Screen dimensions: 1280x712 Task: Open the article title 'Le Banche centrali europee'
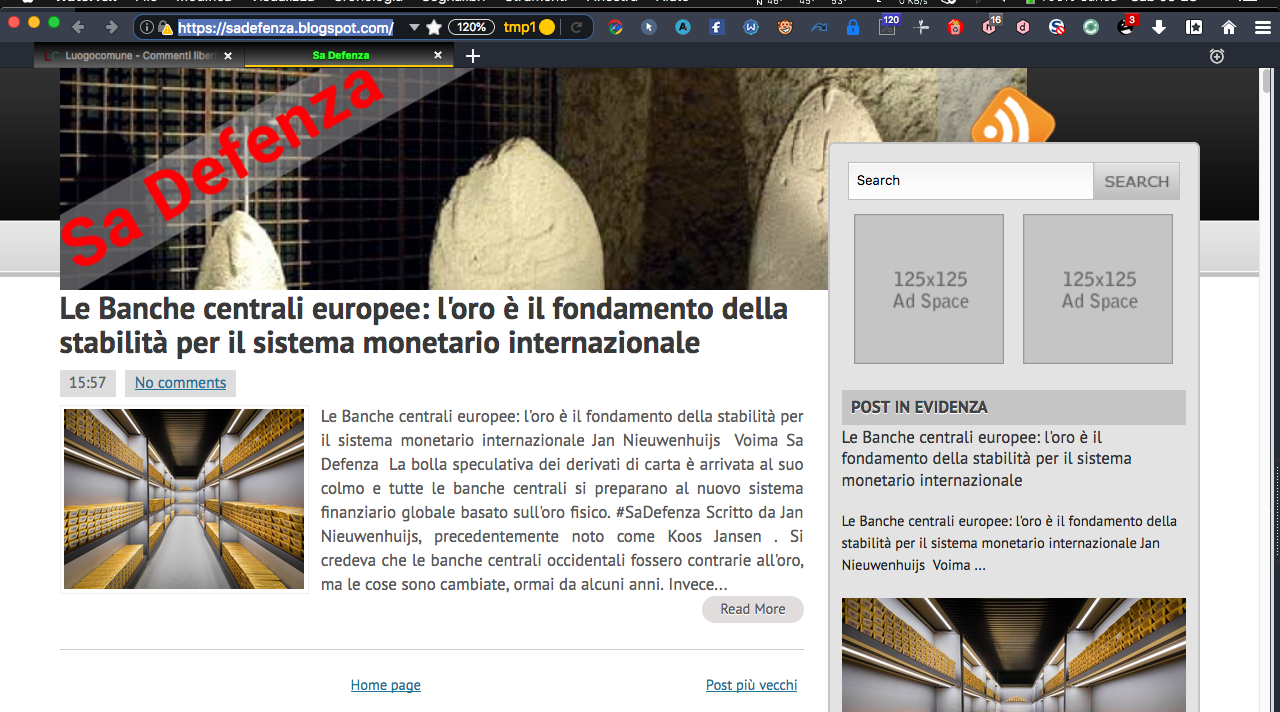click(424, 325)
